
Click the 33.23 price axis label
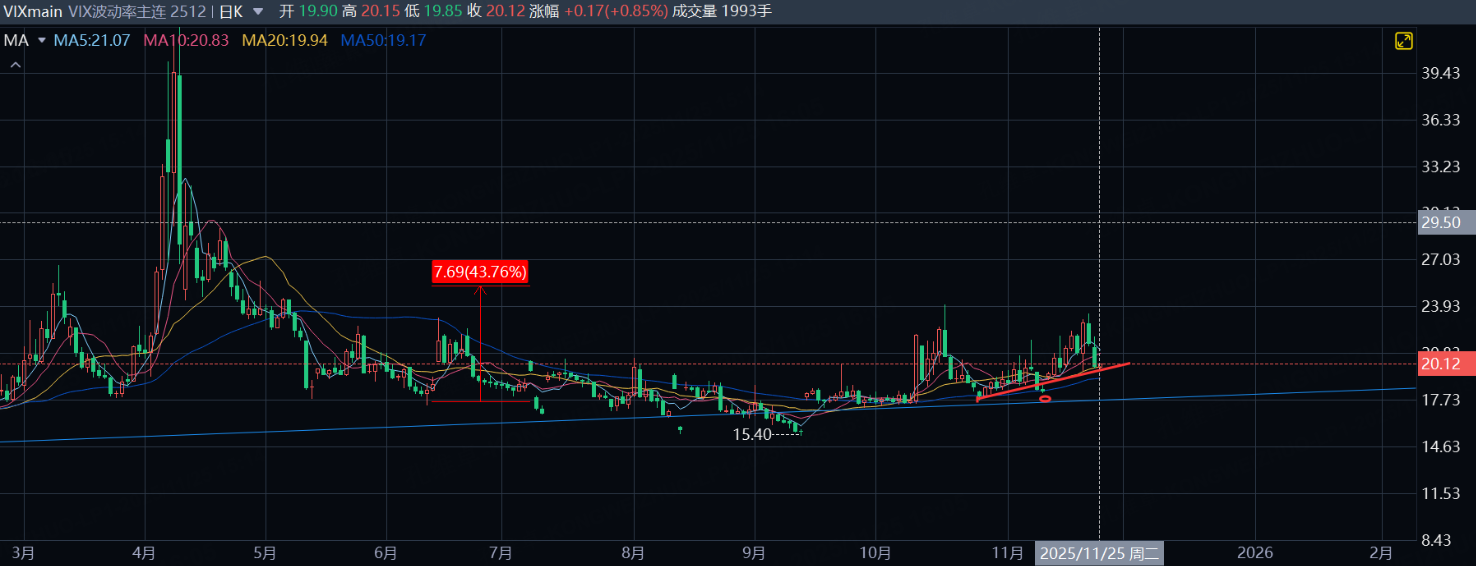click(x=1441, y=166)
